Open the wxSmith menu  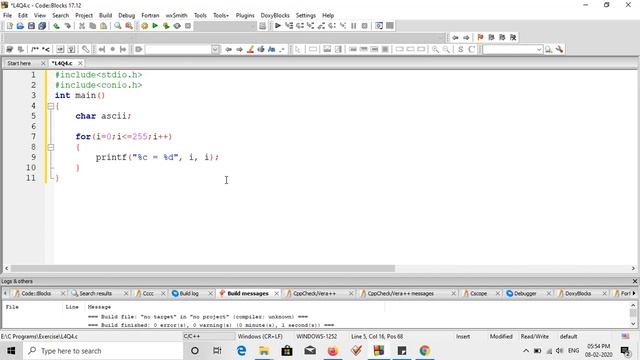point(176,15)
